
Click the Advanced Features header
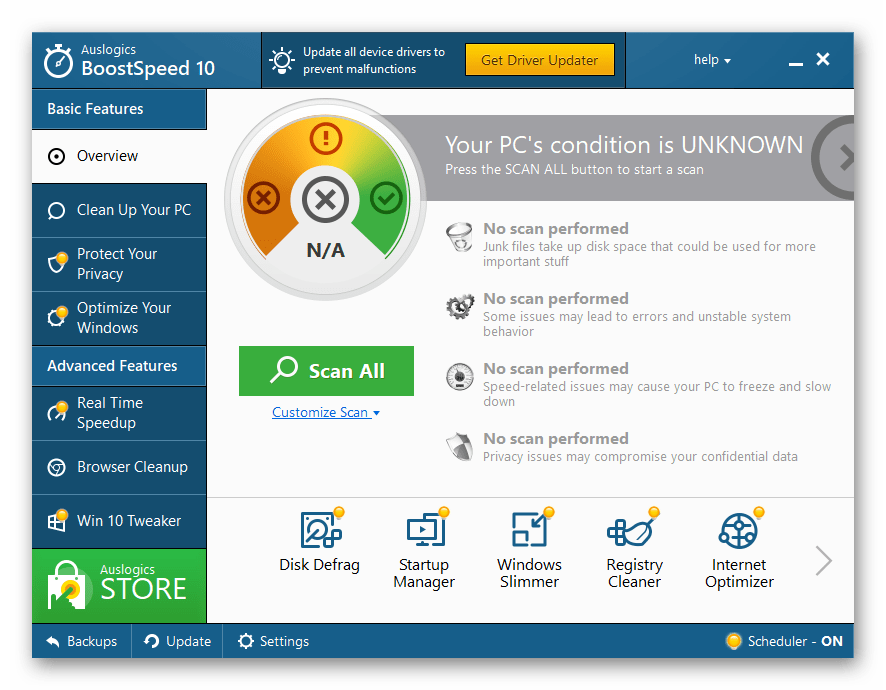click(x=119, y=366)
